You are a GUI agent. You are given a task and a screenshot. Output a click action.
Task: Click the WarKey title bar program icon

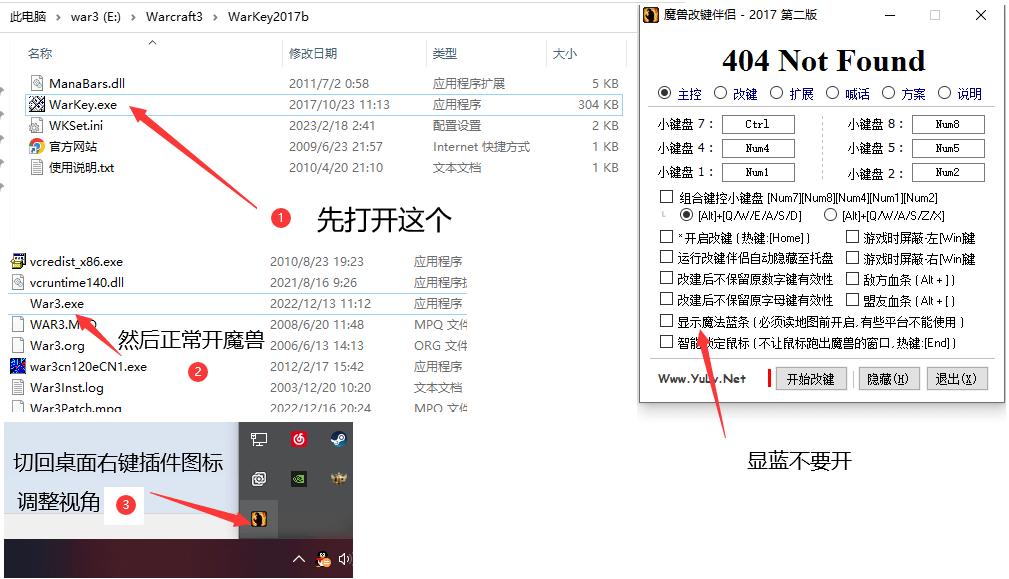(x=650, y=15)
